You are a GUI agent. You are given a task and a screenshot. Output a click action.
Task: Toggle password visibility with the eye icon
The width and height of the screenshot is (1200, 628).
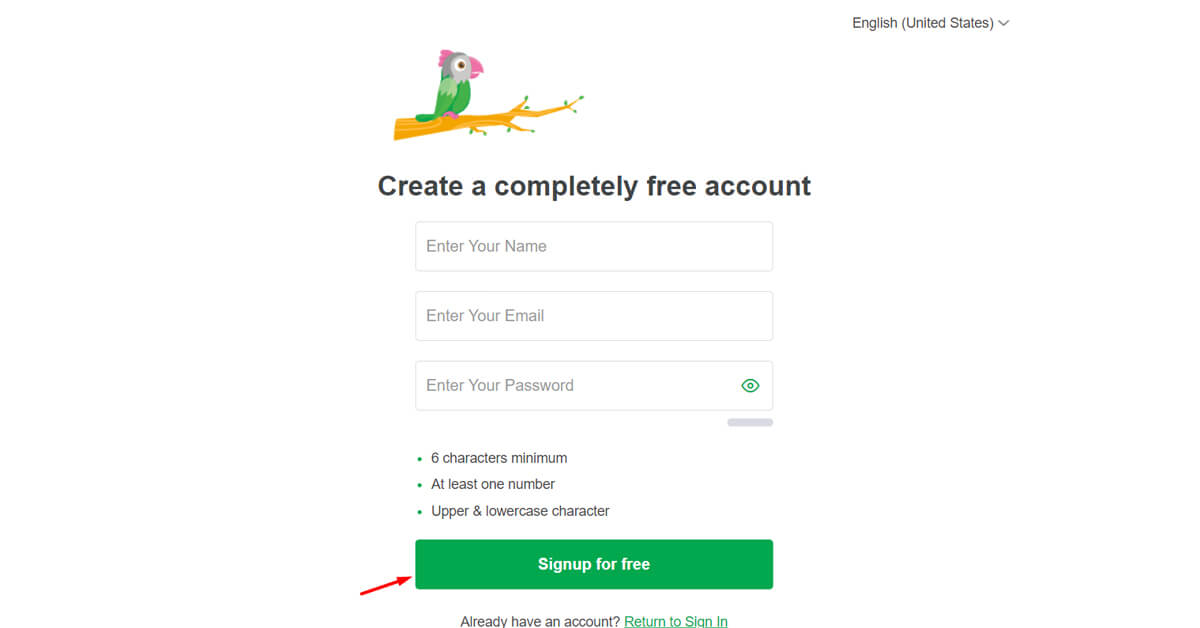[x=750, y=386]
